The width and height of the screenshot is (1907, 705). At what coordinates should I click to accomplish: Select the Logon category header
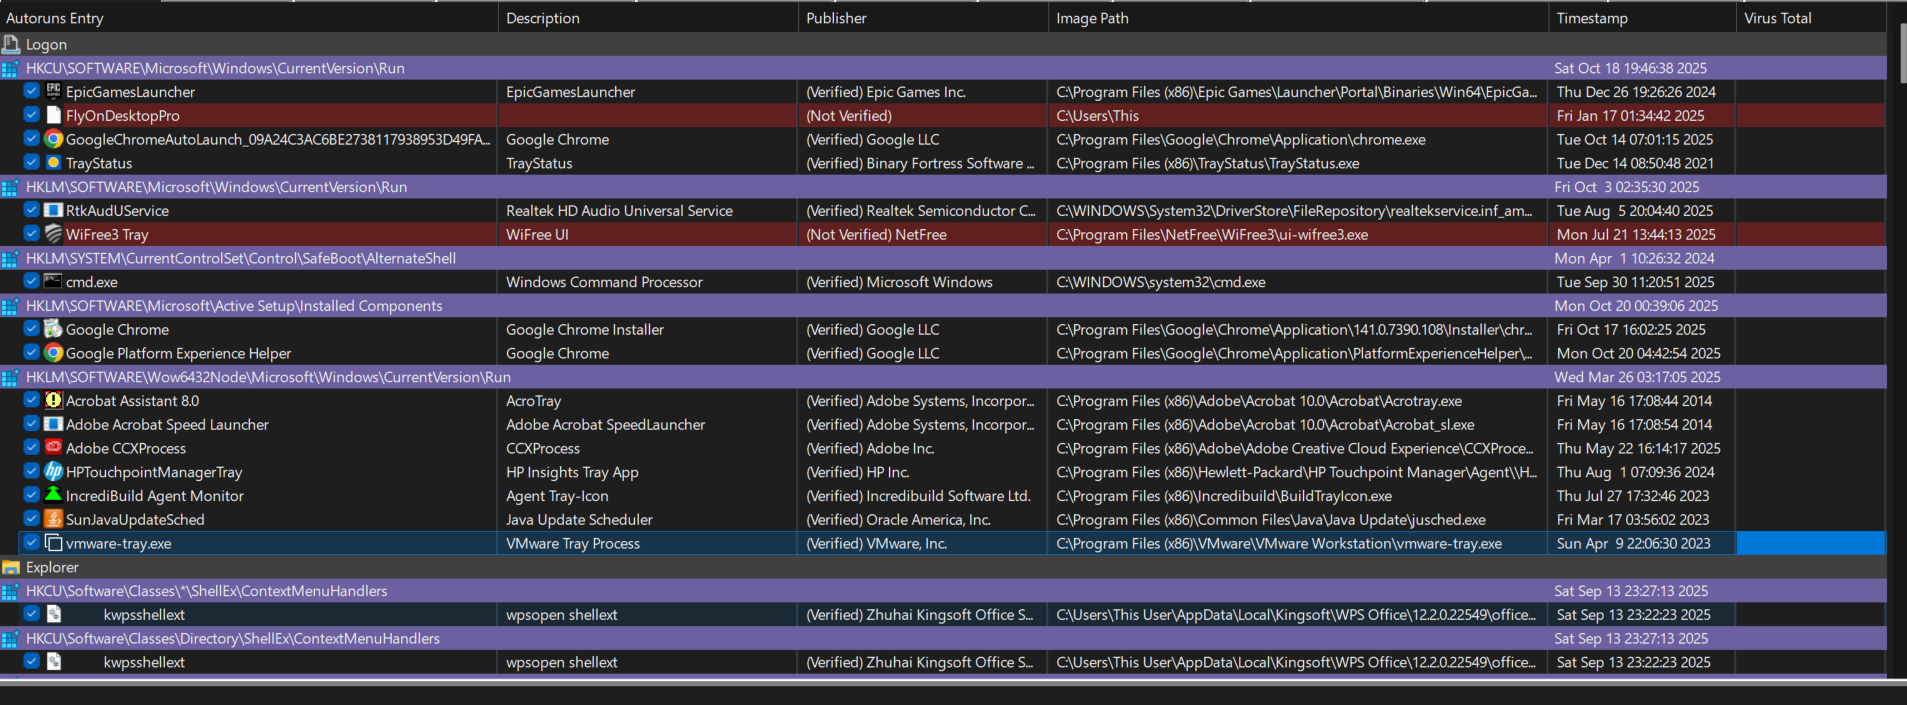coord(46,45)
